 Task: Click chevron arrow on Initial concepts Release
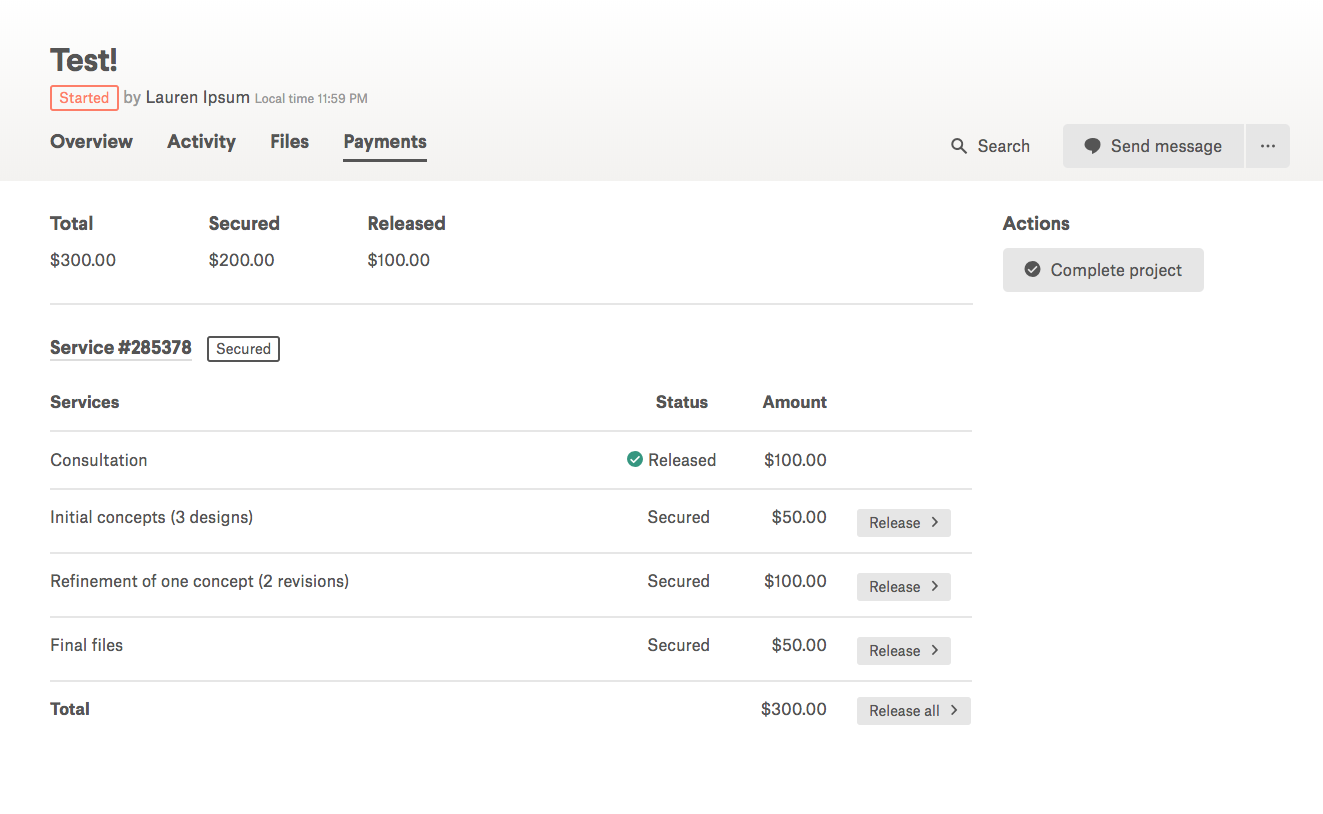935,522
